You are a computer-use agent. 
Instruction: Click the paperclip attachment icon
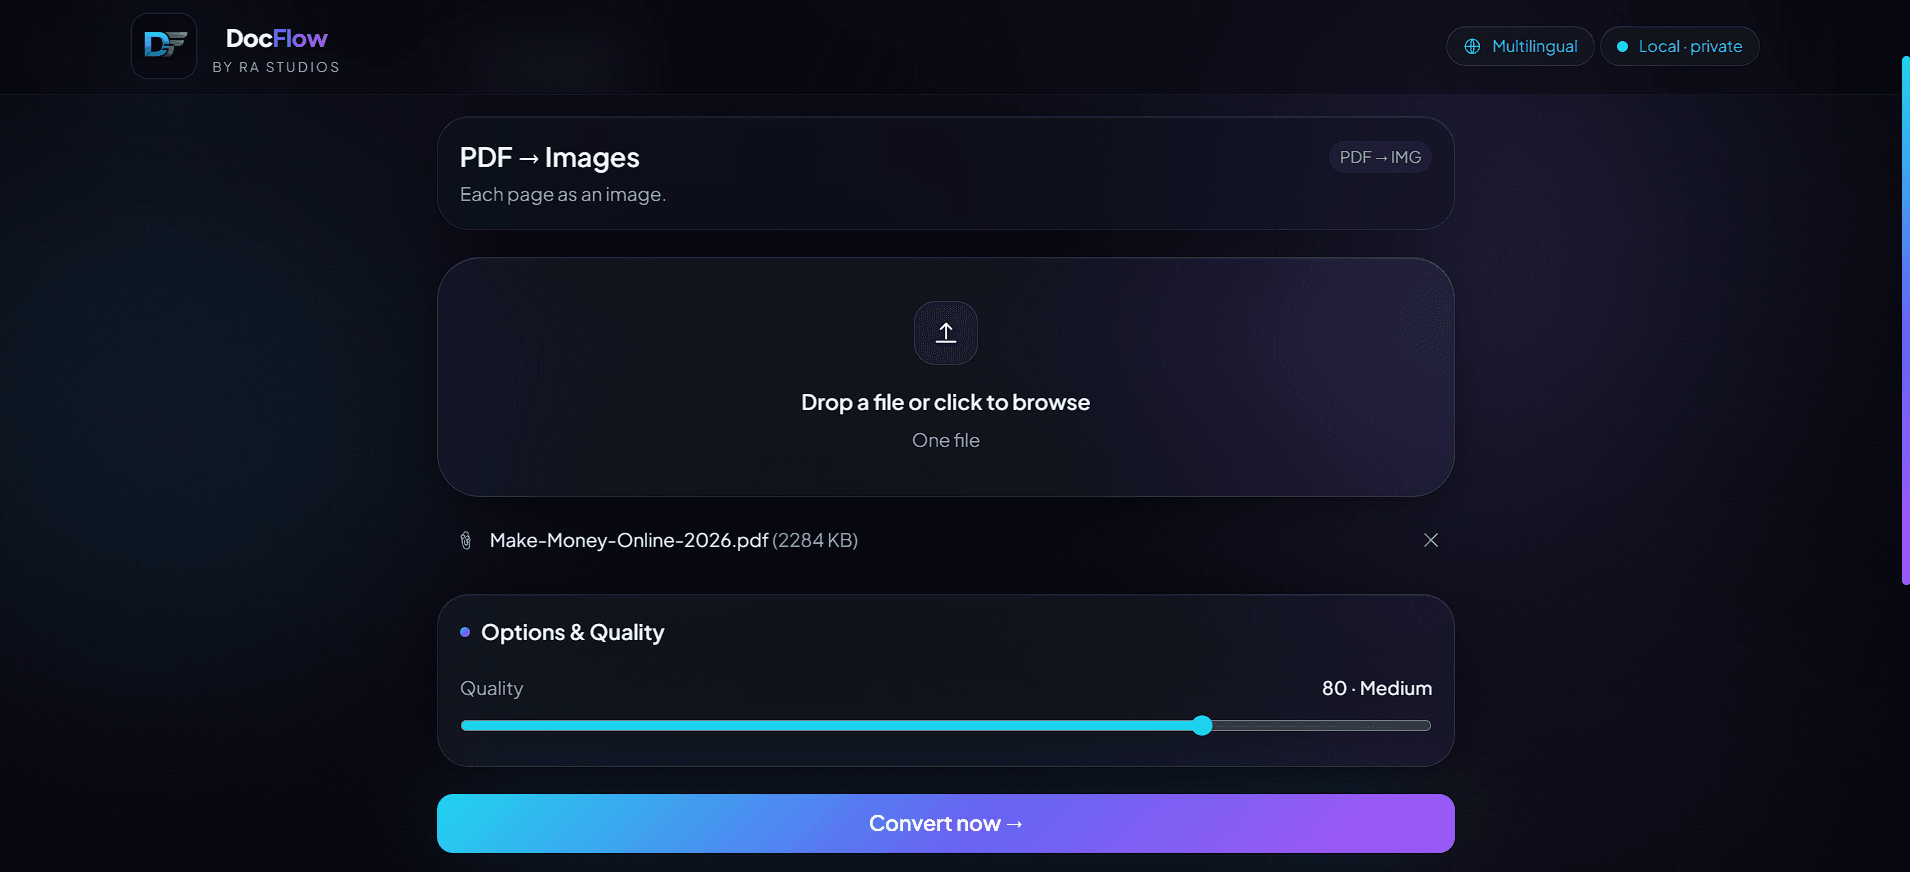tap(466, 541)
